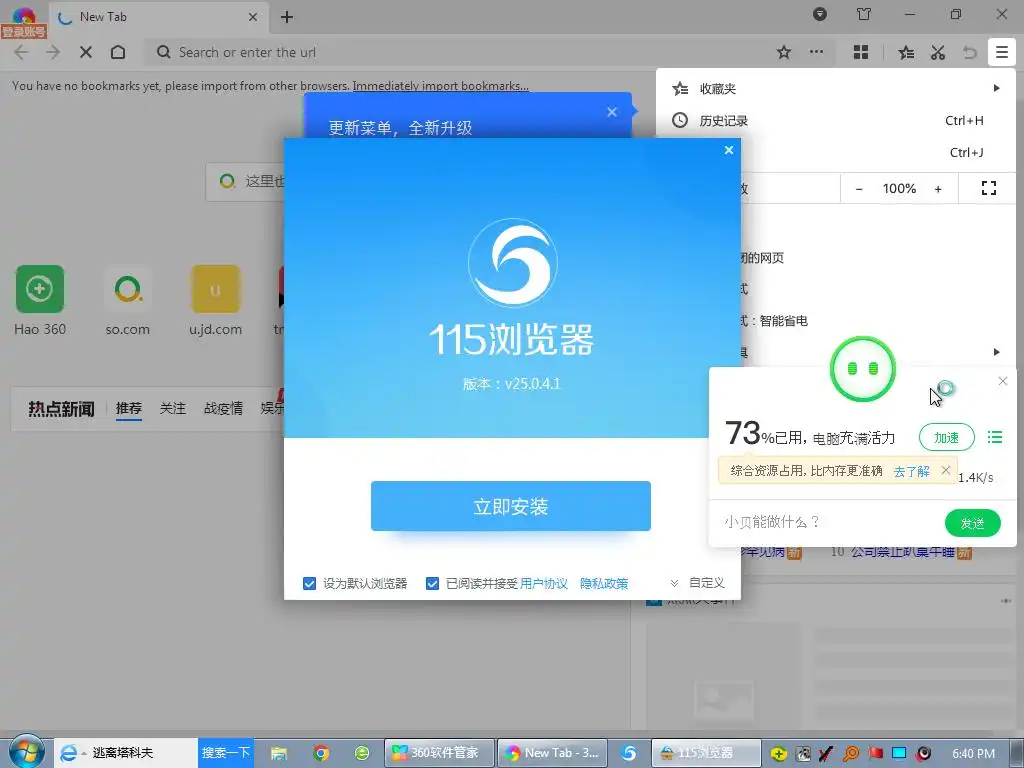Expand the submenu arrow above the 360 popup
The height and width of the screenshot is (768, 1024).
pos(997,352)
